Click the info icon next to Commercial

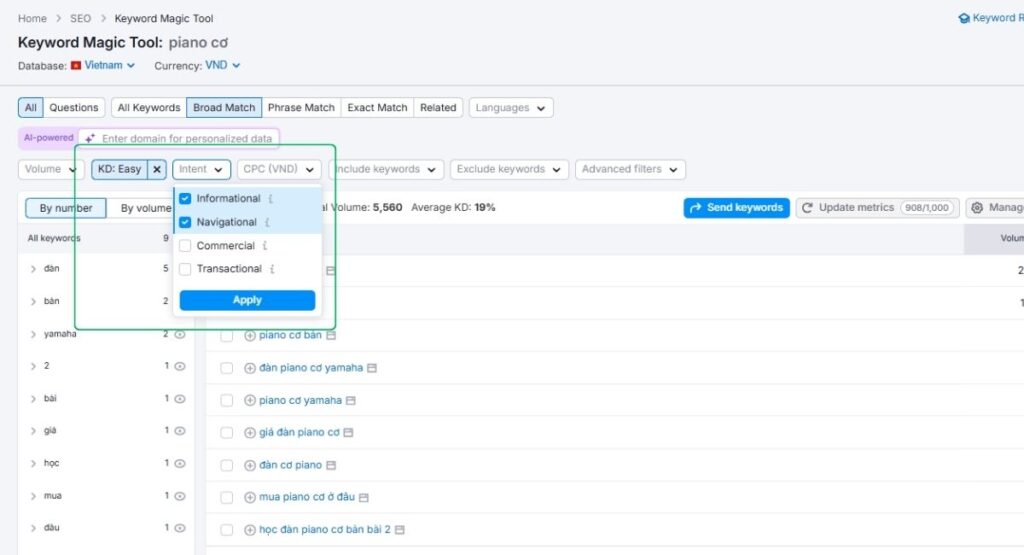pos(264,246)
